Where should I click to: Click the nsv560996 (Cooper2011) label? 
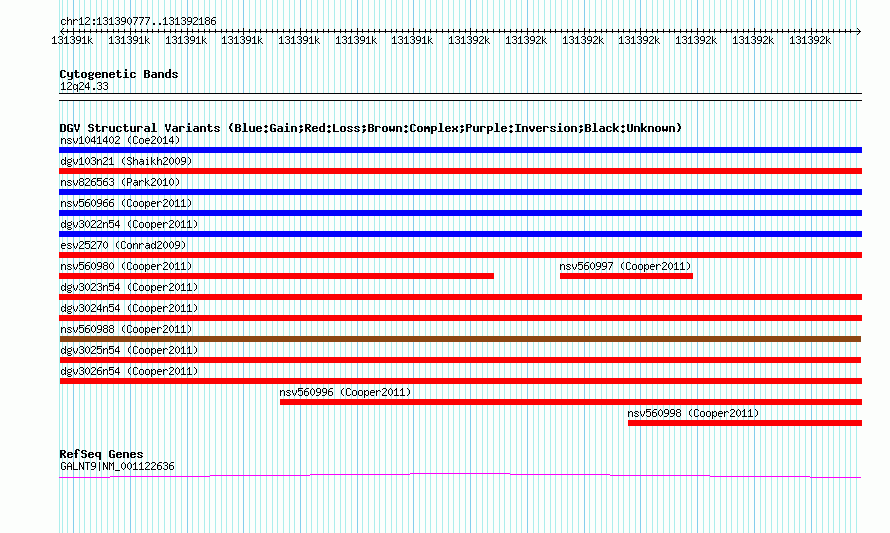coord(345,392)
